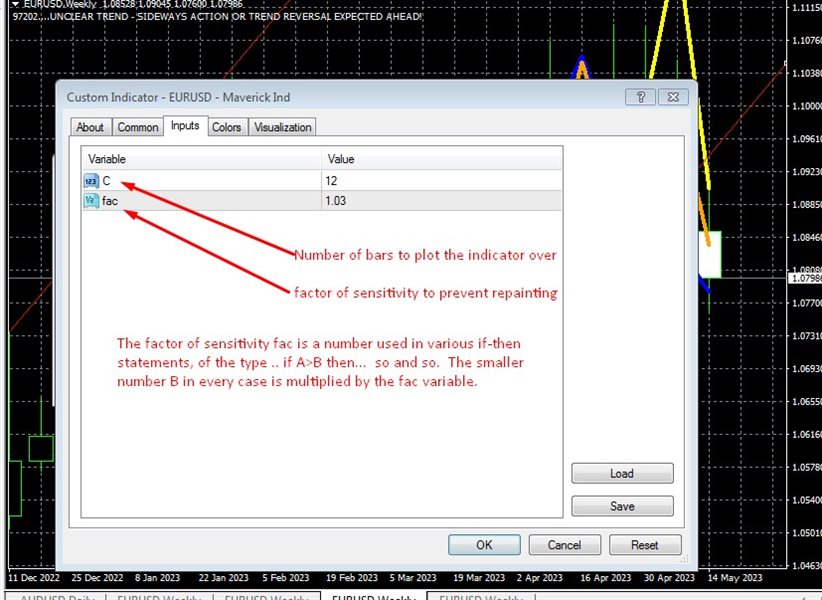Click the dialog title 'Custom Indicator - EURUSD - Maverick Ind'
The image size is (822, 600).
[x=178, y=97]
